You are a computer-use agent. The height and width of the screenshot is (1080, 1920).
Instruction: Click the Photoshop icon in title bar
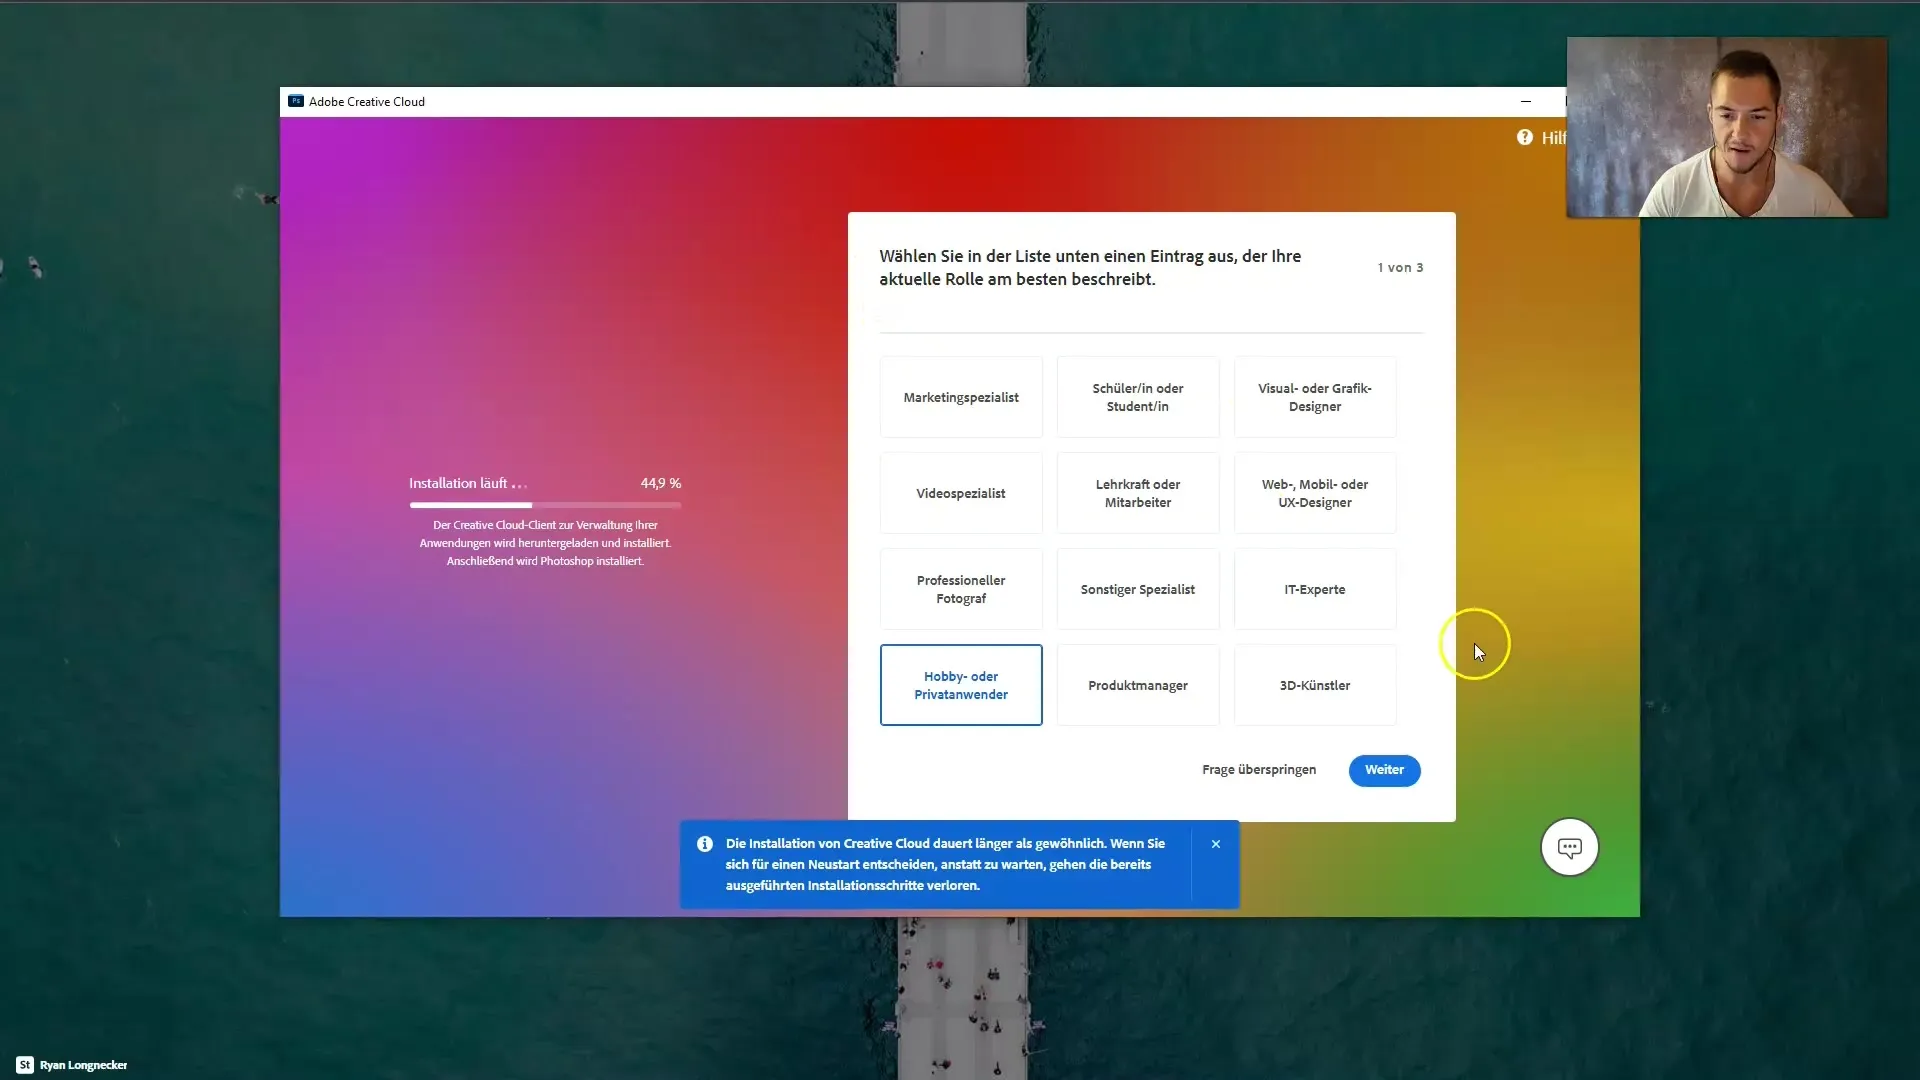[x=296, y=101]
